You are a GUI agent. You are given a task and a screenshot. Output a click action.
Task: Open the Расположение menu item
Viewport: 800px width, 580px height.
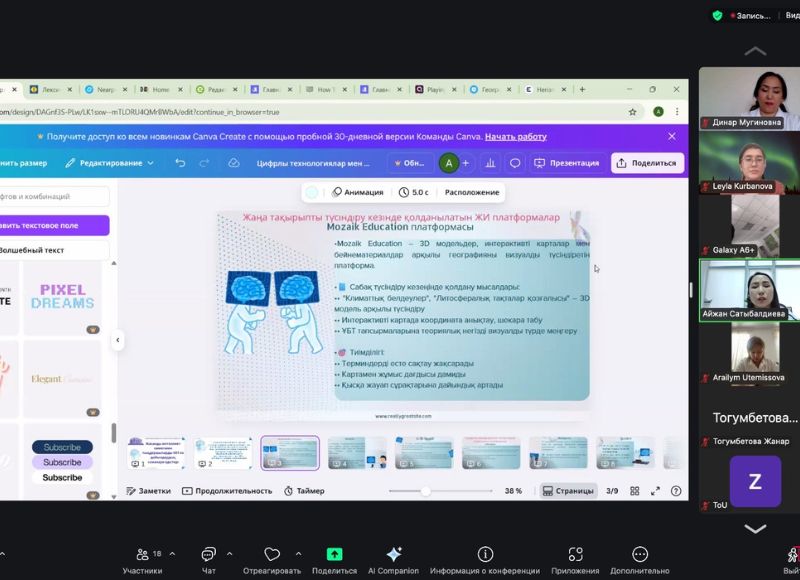click(472, 192)
